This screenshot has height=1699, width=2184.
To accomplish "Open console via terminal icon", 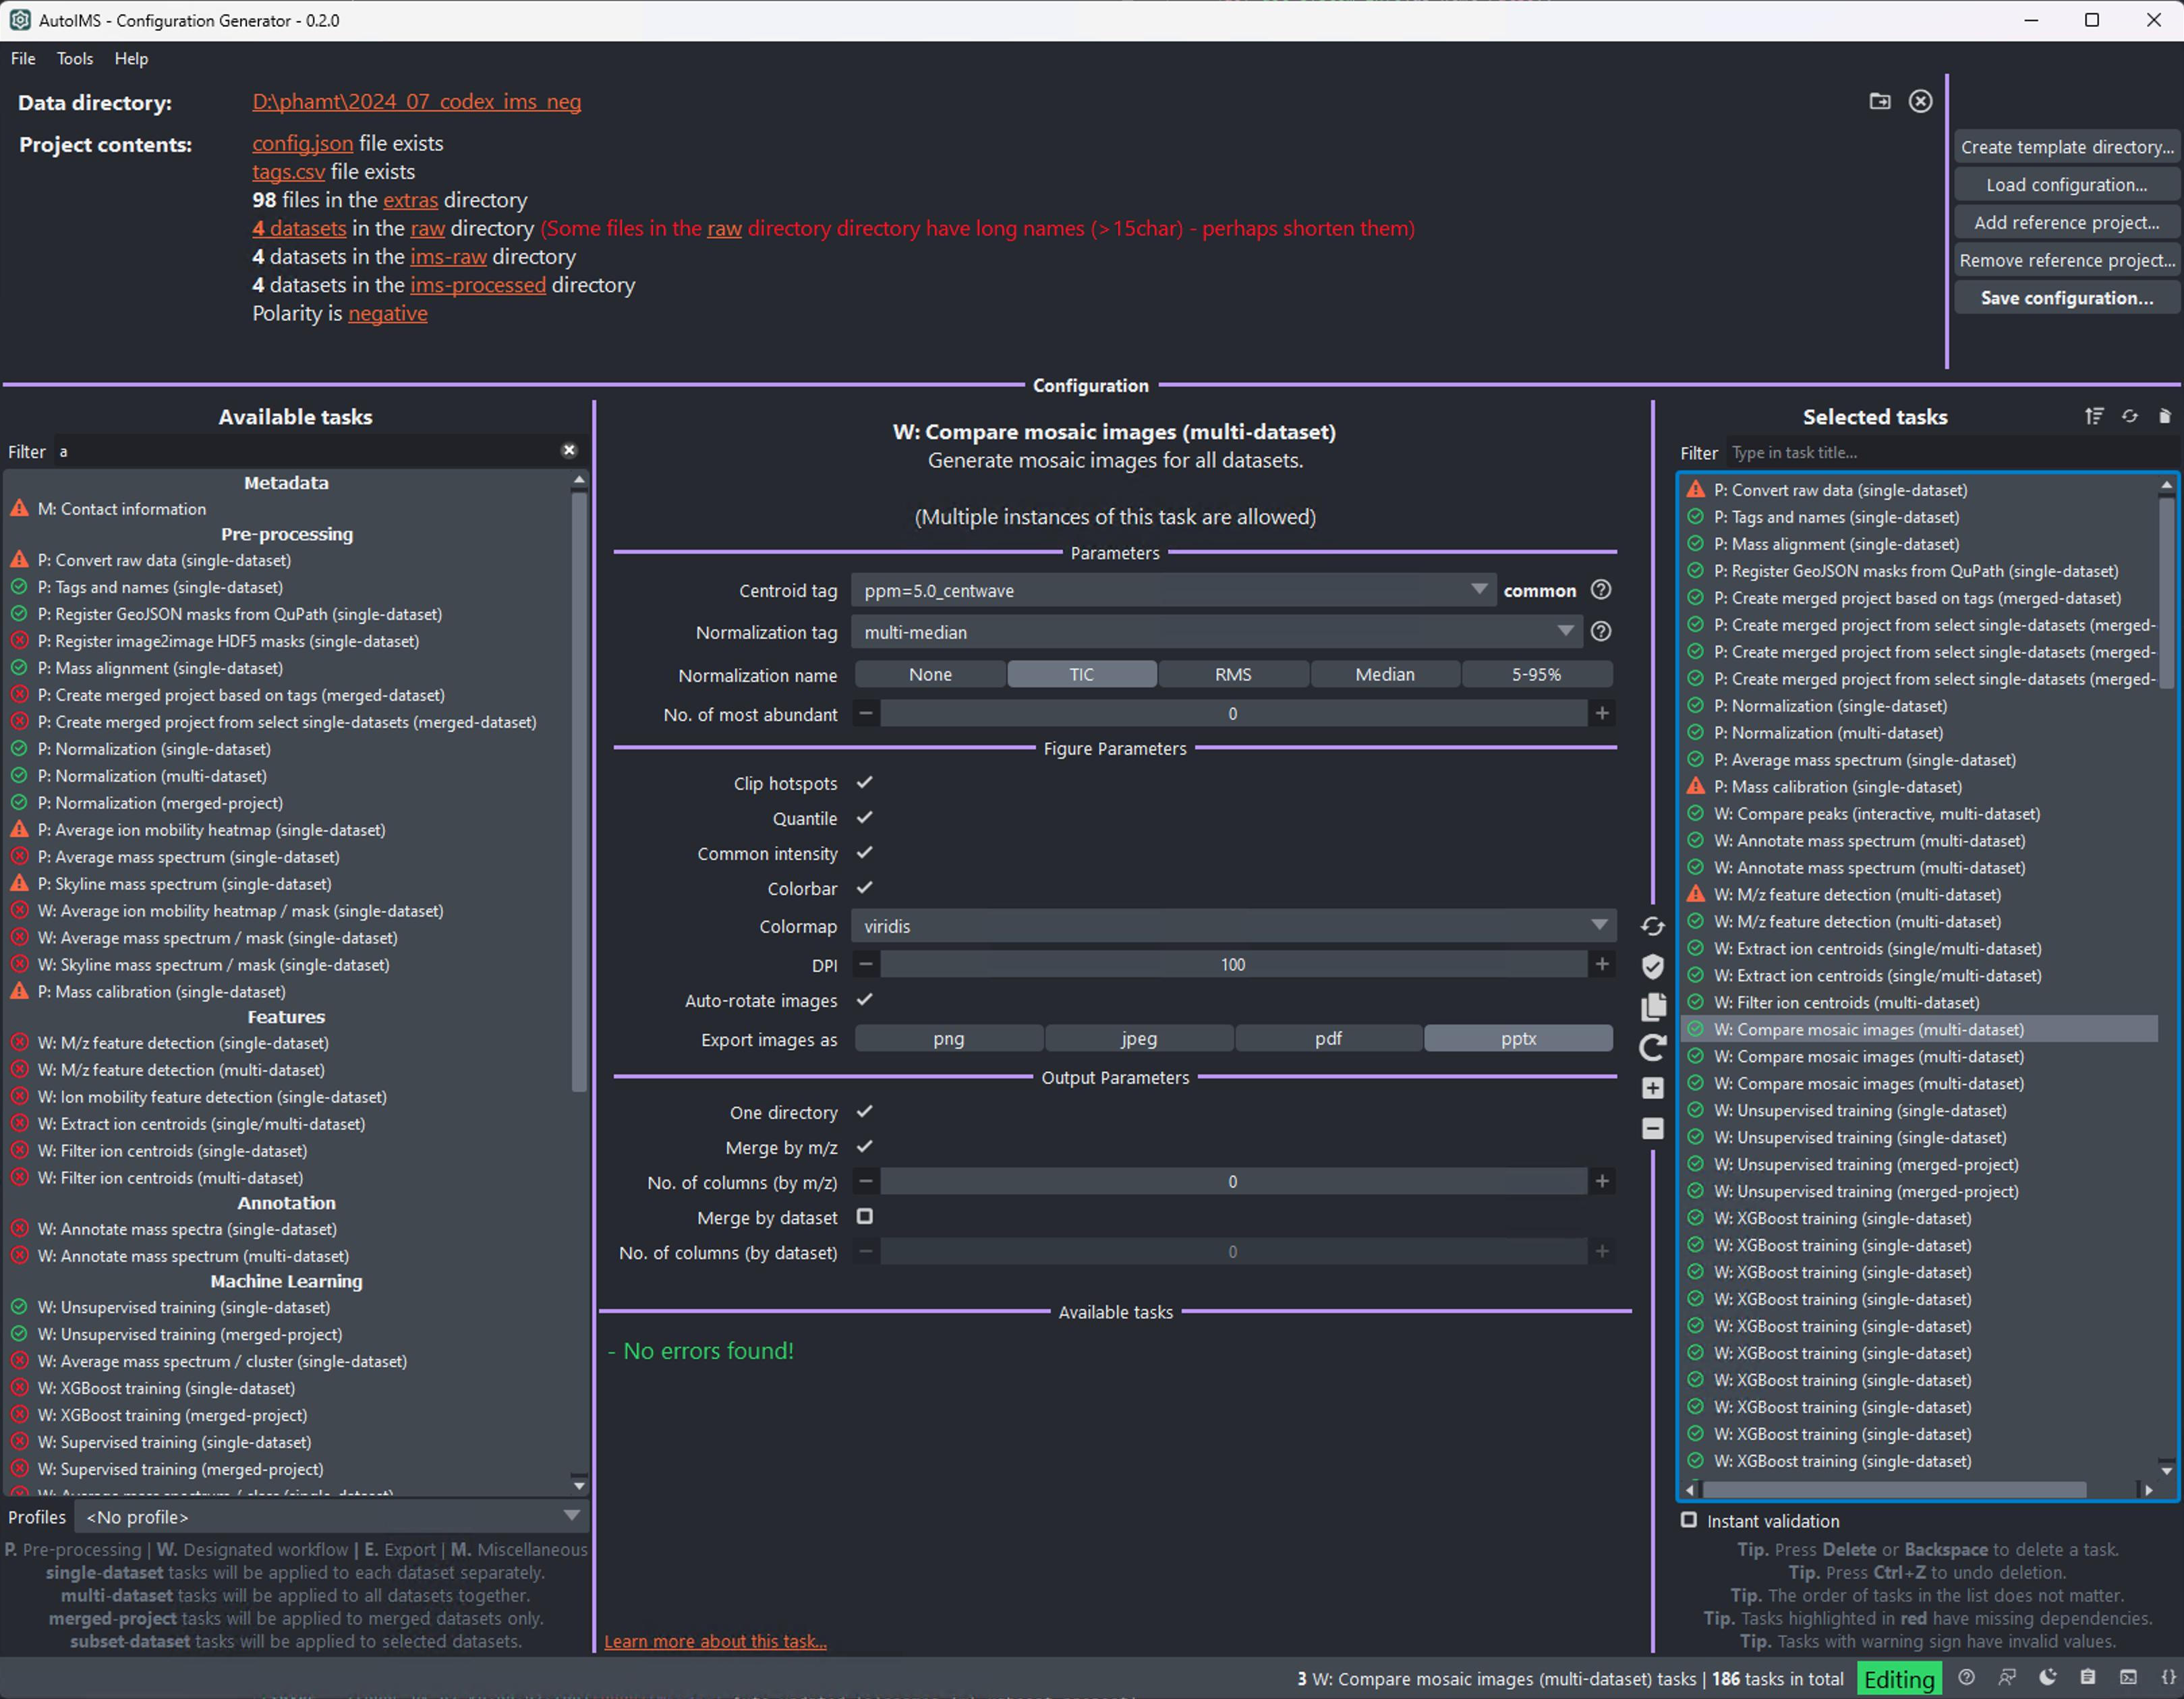I will coord(2128,1677).
